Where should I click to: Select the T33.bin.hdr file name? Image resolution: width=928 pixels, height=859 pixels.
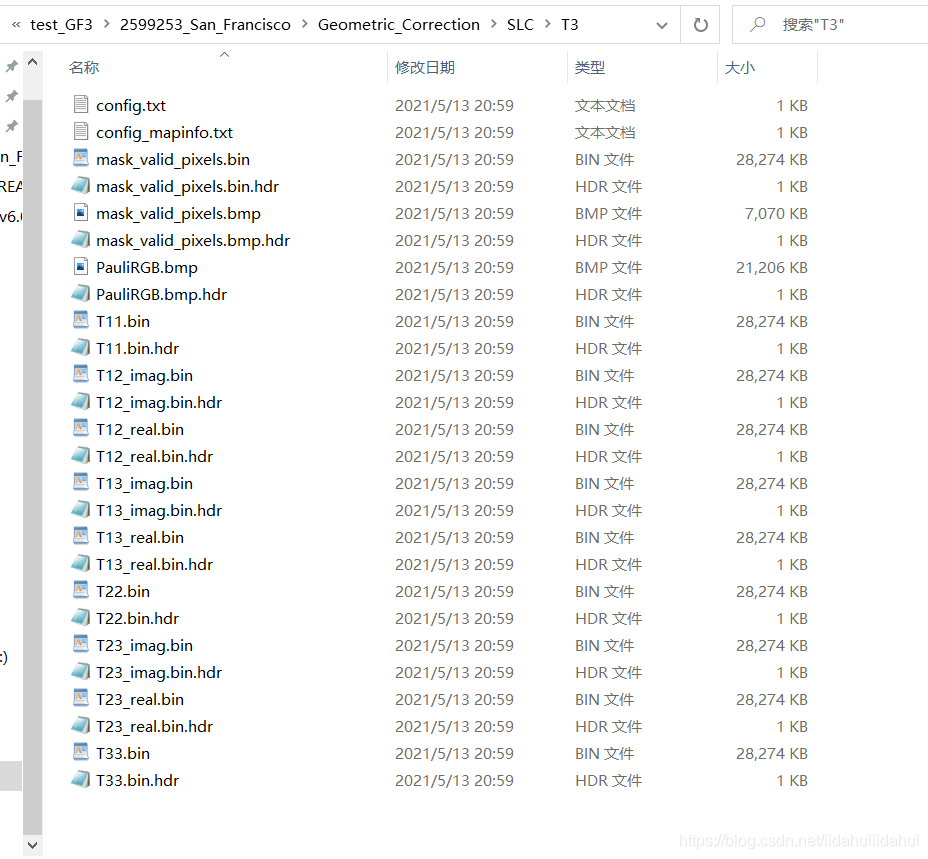[x=137, y=780]
